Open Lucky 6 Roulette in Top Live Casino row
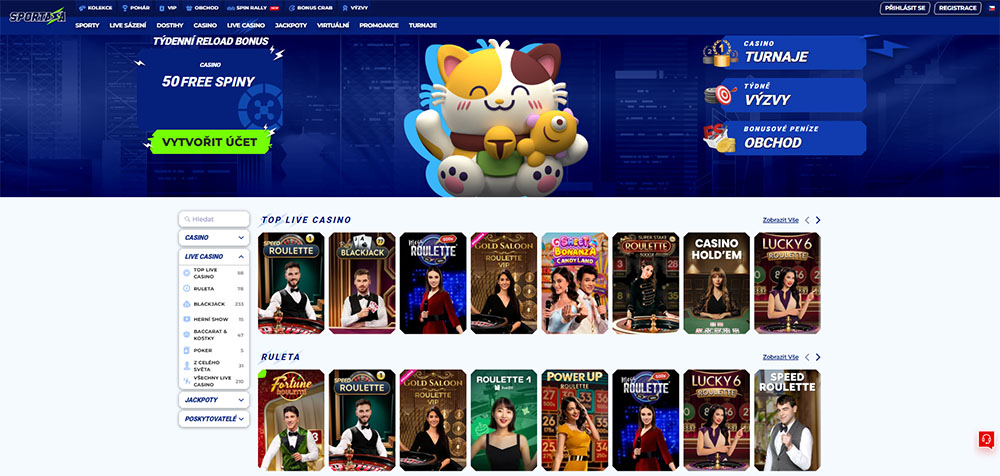The height and width of the screenshot is (476, 1000). (x=787, y=283)
